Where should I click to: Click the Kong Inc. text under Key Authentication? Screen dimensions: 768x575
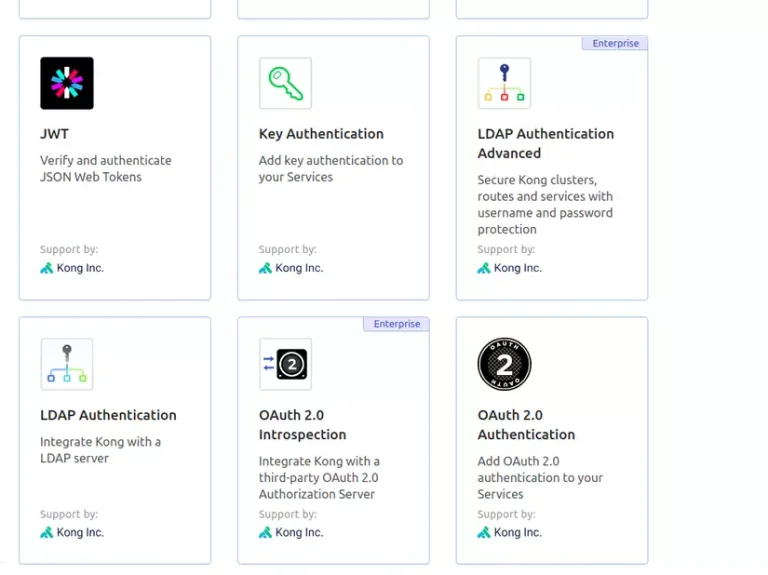(x=299, y=268)
